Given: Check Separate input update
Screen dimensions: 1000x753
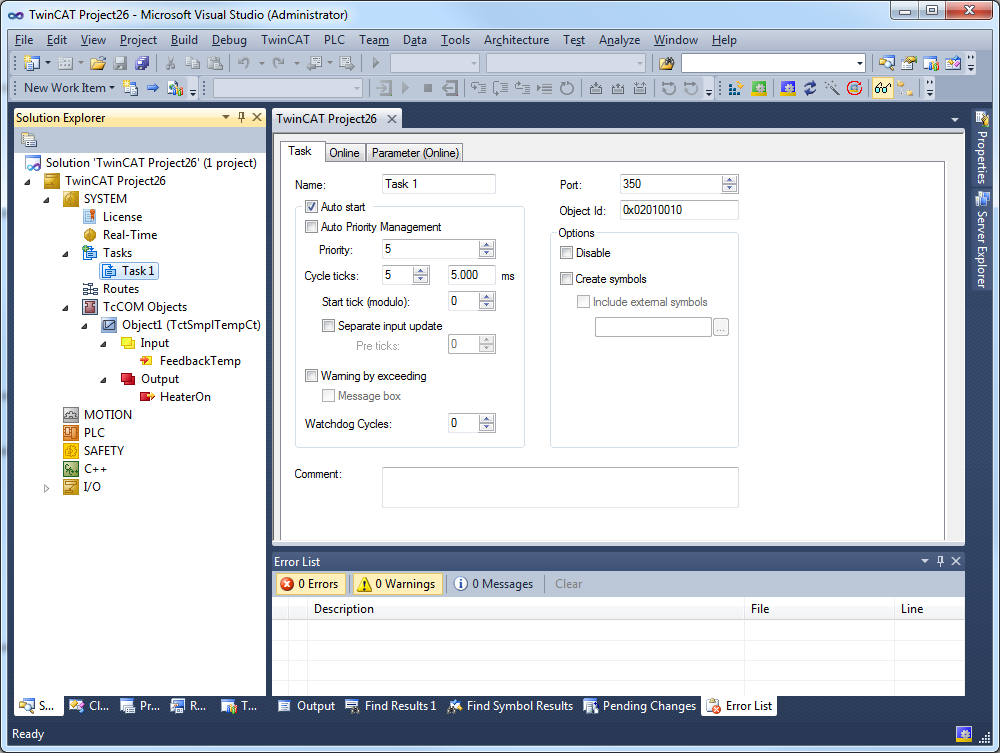Looking at the screenshot, I should tap(328, 326).
